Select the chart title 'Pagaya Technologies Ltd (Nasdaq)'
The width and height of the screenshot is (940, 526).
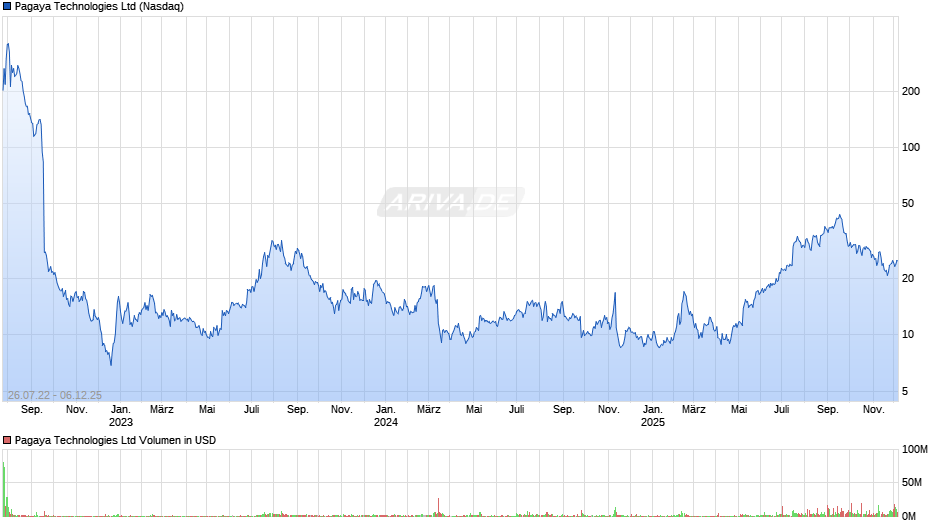pos(99,7)
